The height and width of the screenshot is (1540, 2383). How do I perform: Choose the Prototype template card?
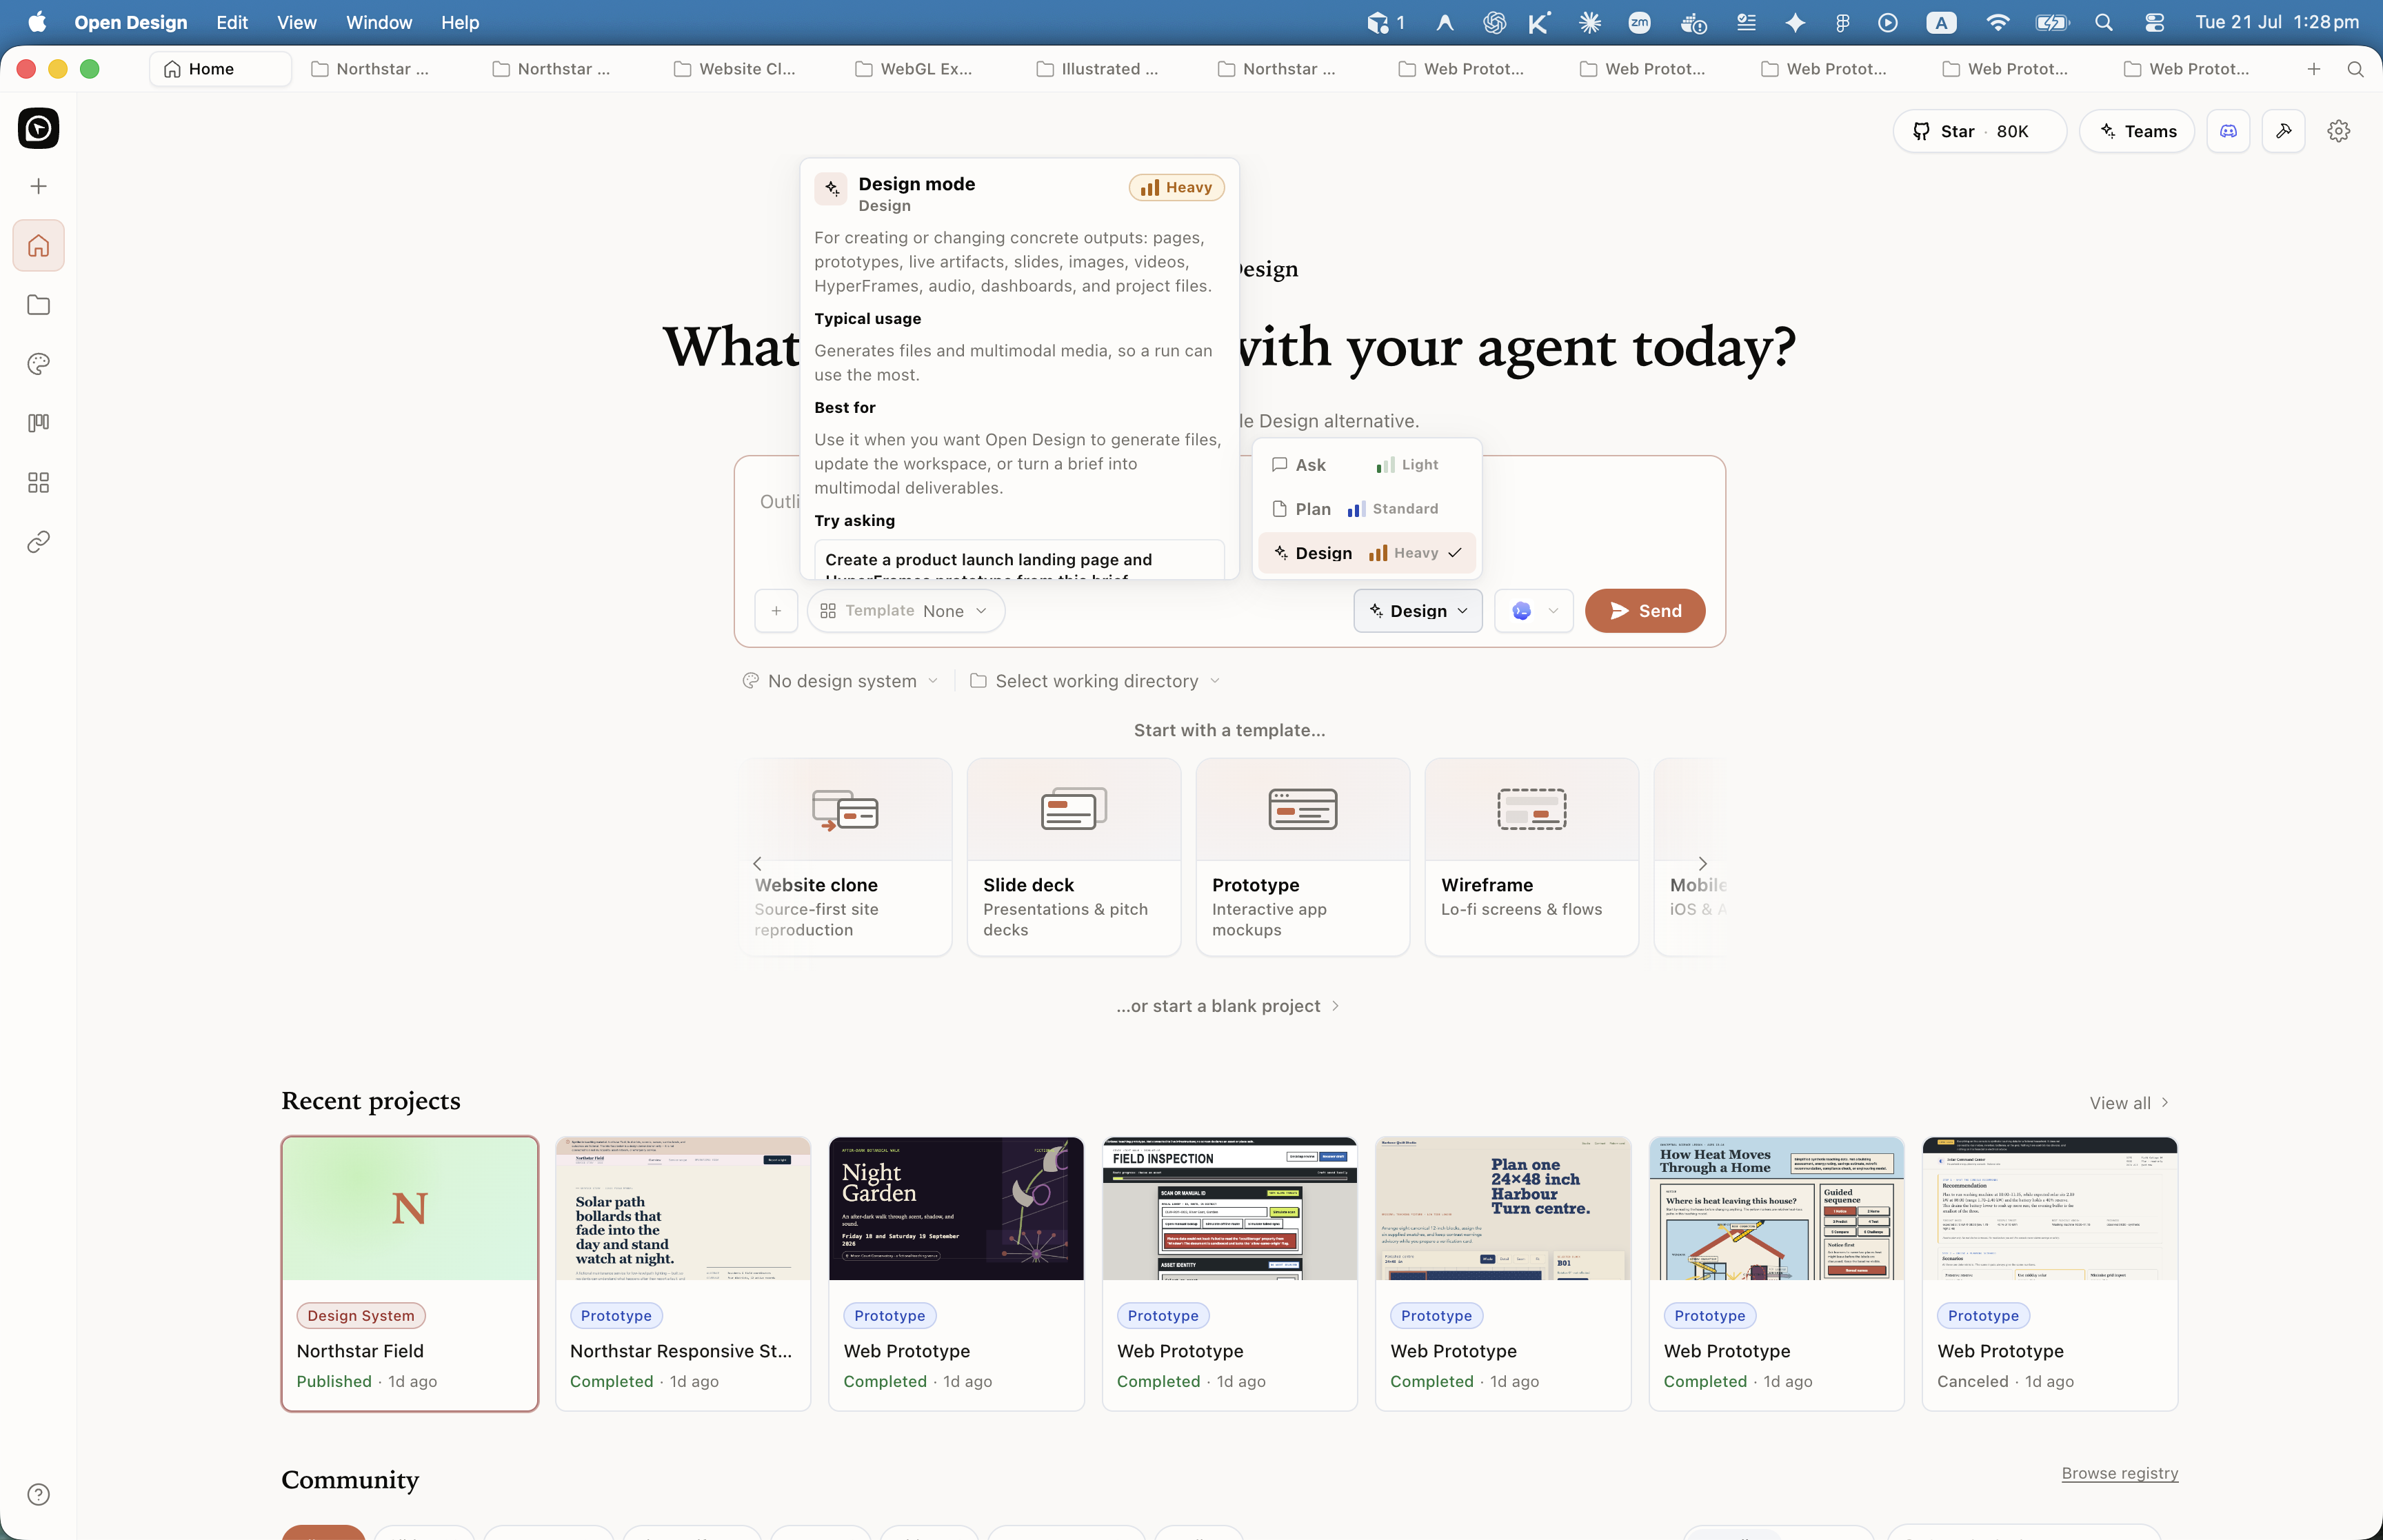pyautogui.click(x=1302, y=857)
